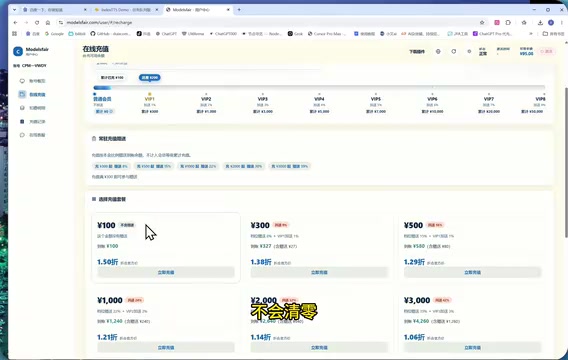This screenshot has width=568, height=360.
Task: Select the VIP4 level marker
Action: (319, 99)
